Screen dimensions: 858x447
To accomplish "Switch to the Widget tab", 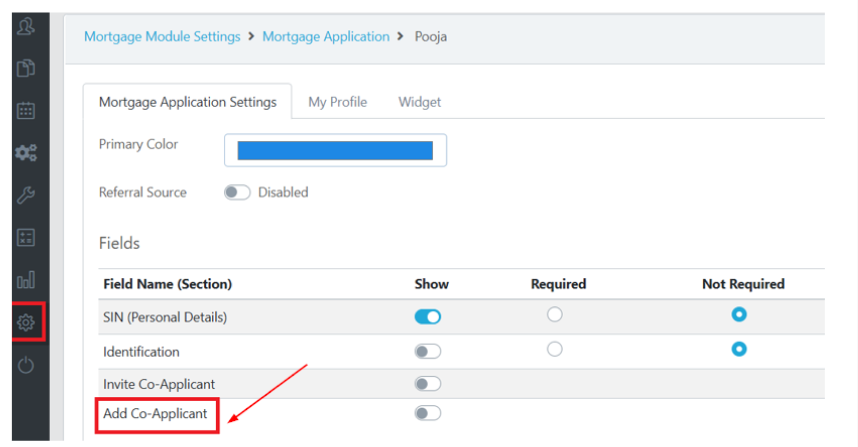I will coord(419,102).
